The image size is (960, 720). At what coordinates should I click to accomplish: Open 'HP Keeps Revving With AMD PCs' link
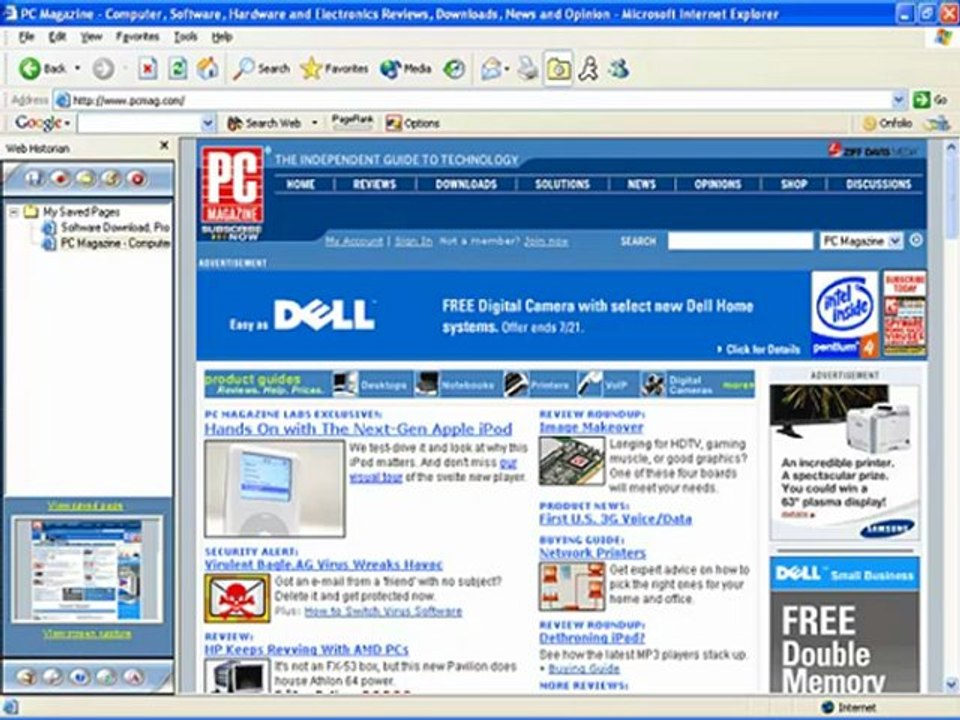306,650
